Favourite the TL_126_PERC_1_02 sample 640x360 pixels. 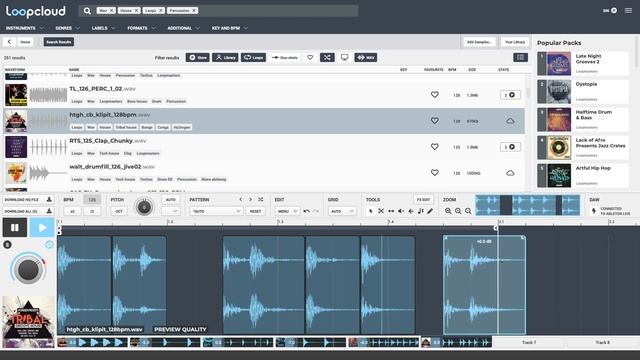[x=435, y=95]
